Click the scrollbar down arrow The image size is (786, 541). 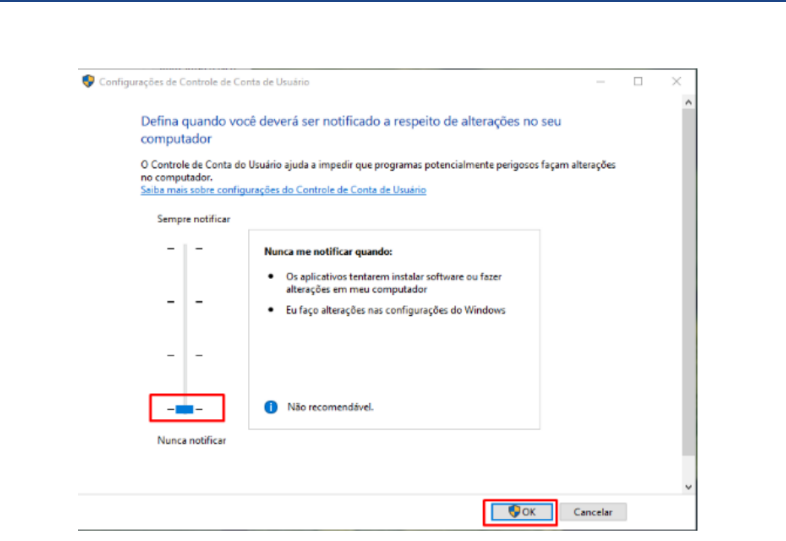tap(688, 486)
